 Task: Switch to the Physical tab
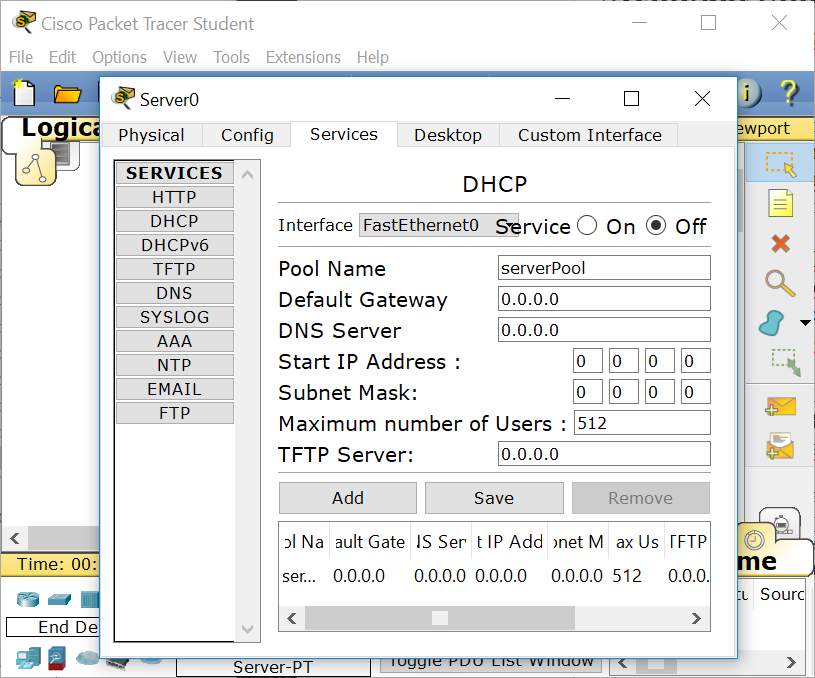click(x=151, y=135)
